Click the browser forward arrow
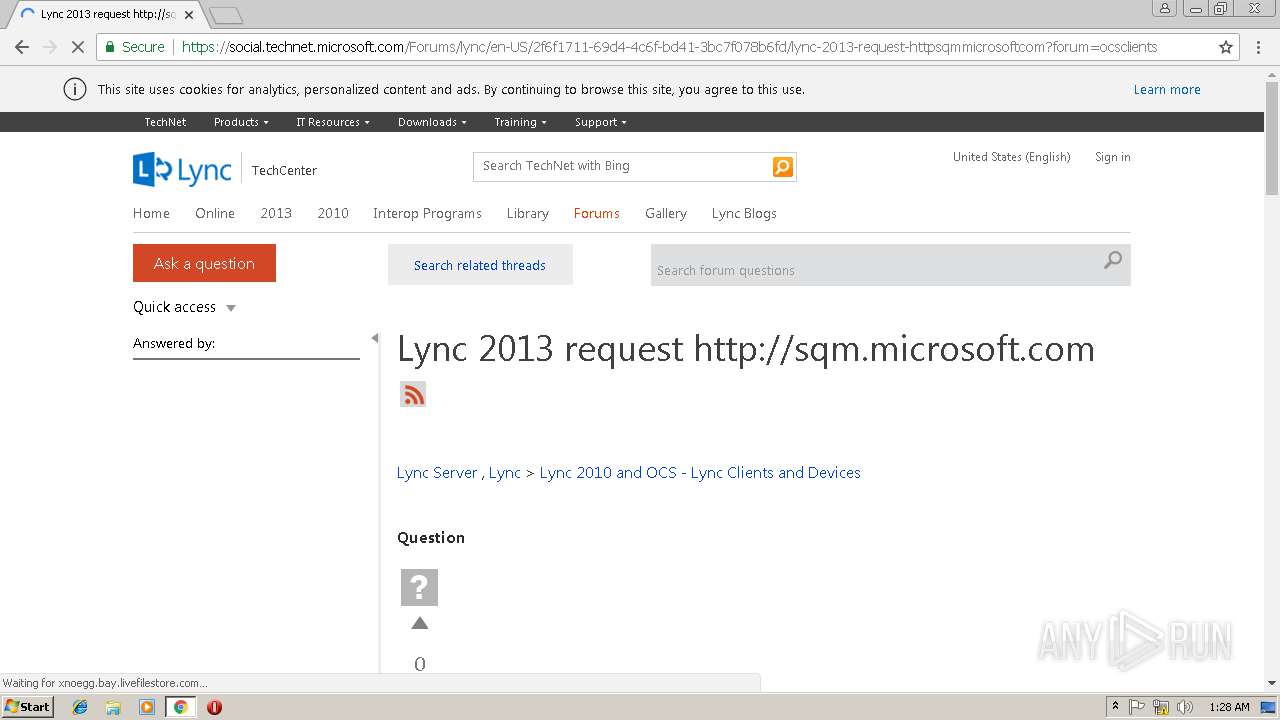1280x720 pixels. (x=49, y=47)
